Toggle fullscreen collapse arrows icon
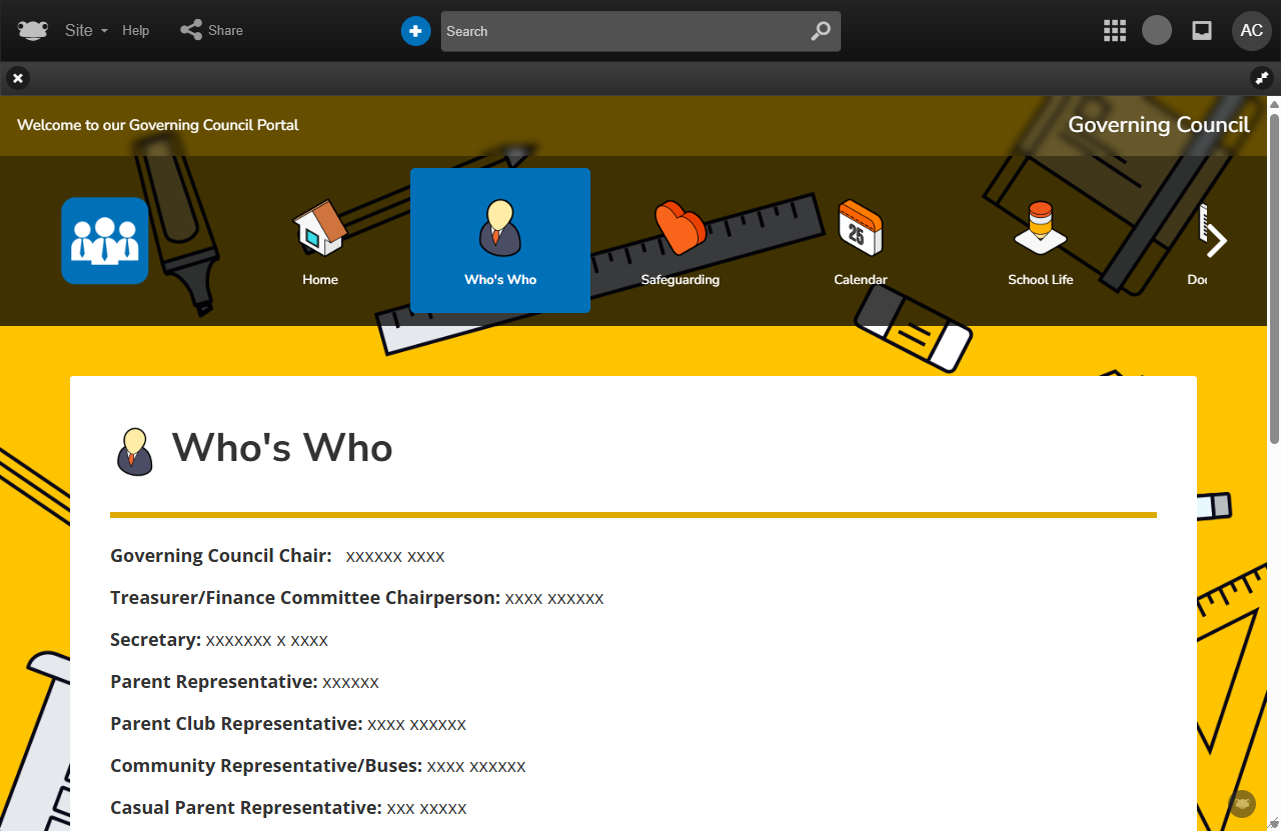 pyautogui.click(x=1262, y=78)
